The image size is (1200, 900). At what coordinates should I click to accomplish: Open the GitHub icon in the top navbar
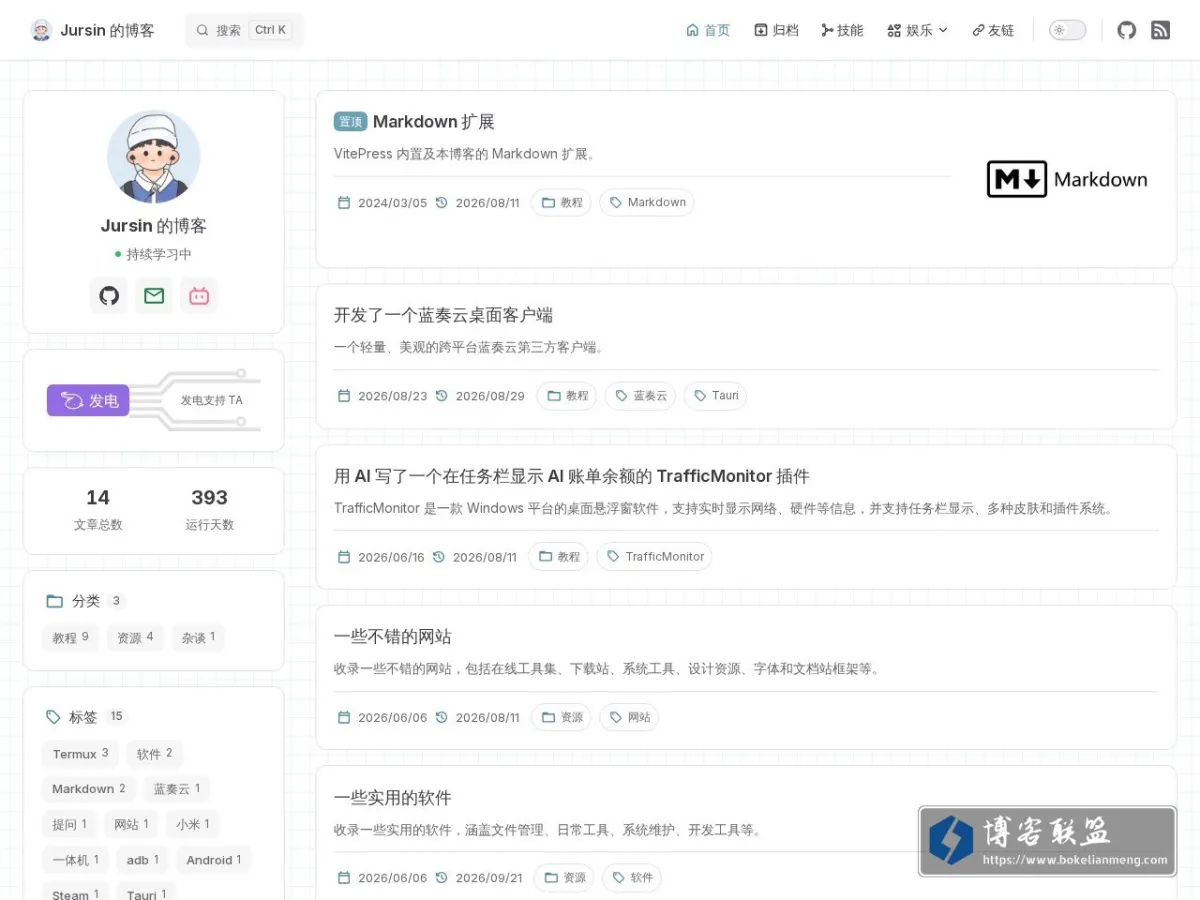pos(1127,30)
